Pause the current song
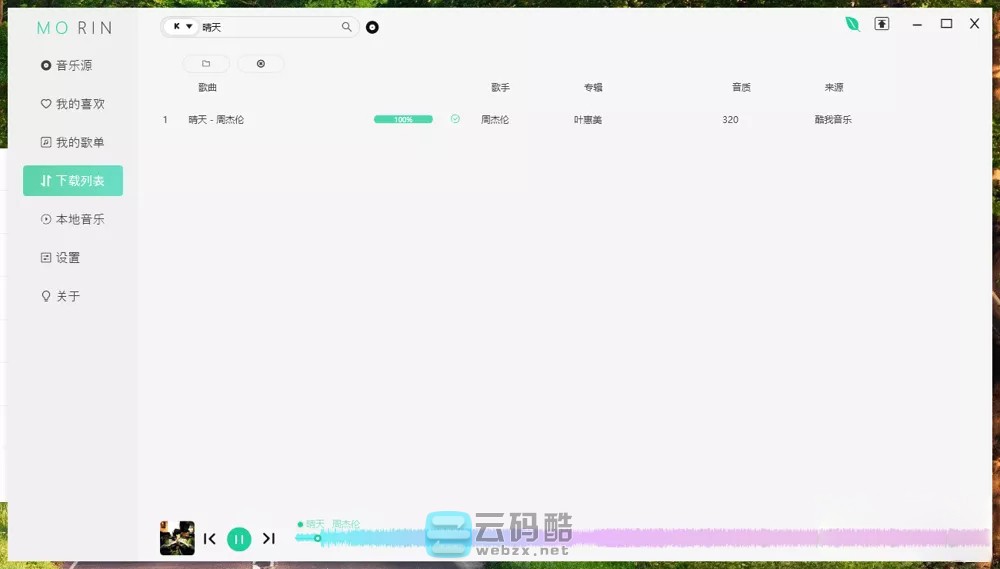Viewport: 1000px width, 569px height. click(x=239, y=539)
